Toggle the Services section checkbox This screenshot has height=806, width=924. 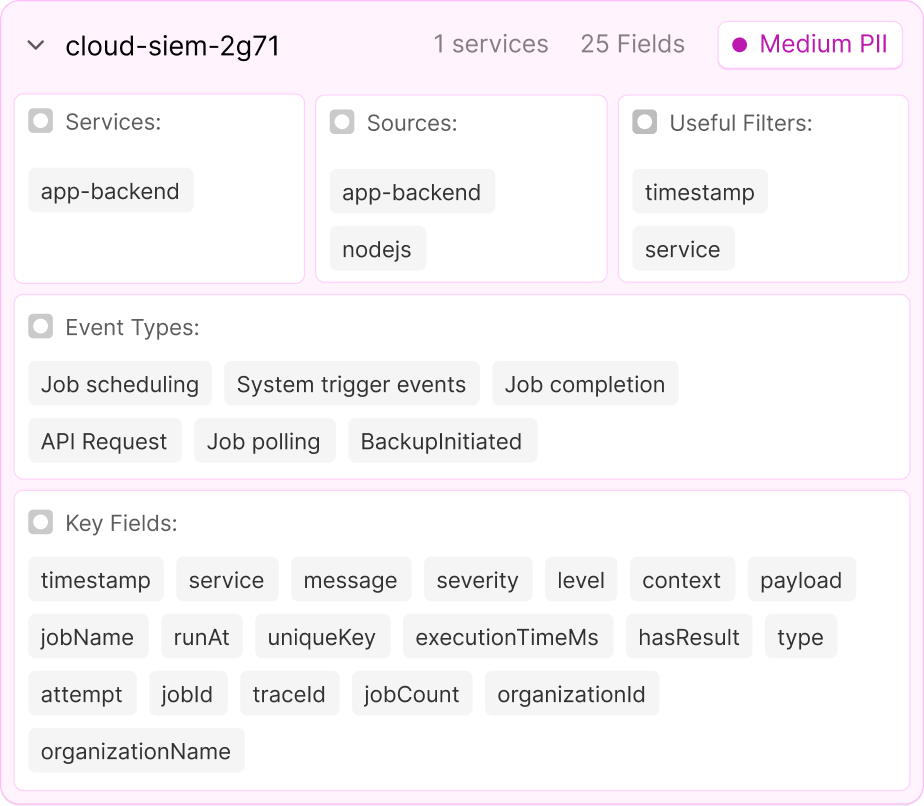[x=41, y=122]
